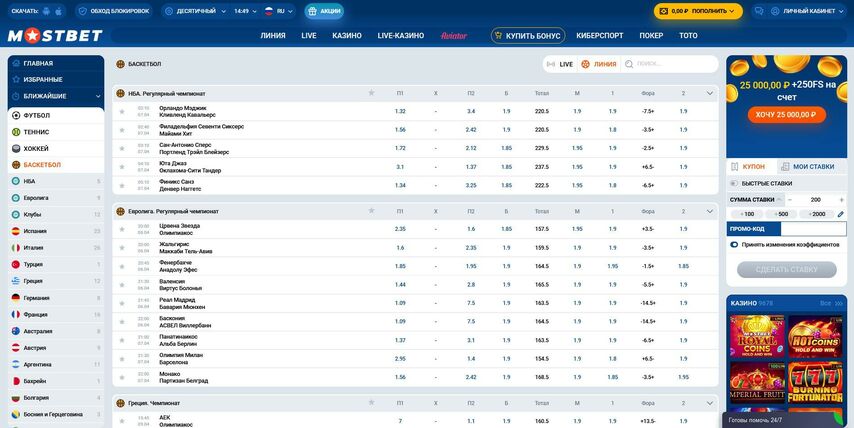This screenshot has height=428, width=854.
Task: Open Избранные in sidebar
Action: tap(56, 80)
